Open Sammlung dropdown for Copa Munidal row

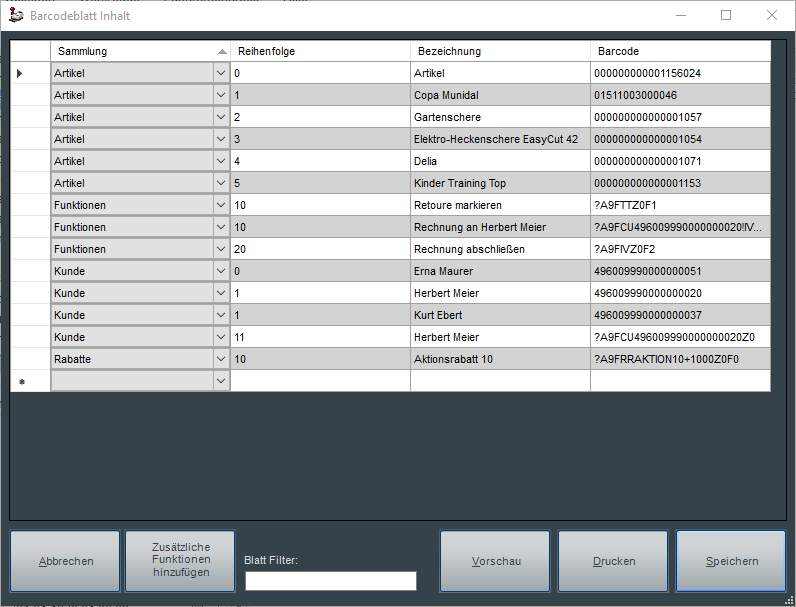coord(221,95)
